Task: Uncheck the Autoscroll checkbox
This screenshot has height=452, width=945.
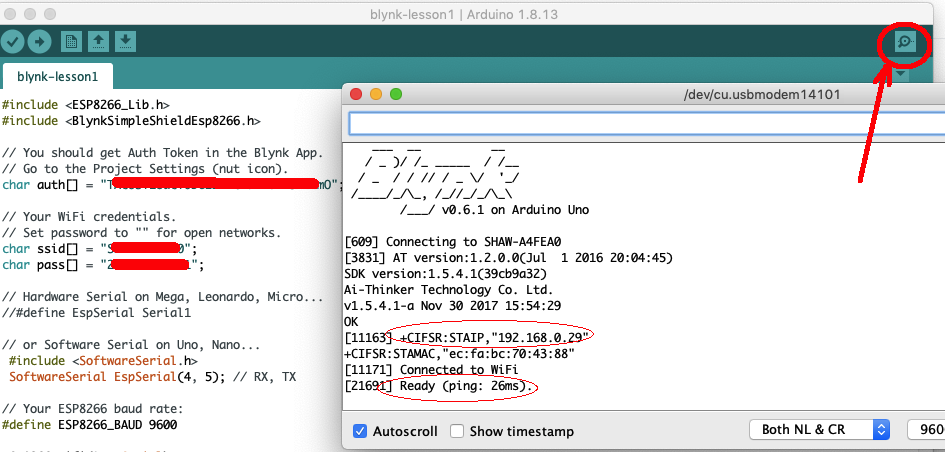Action: click(360, 431)
